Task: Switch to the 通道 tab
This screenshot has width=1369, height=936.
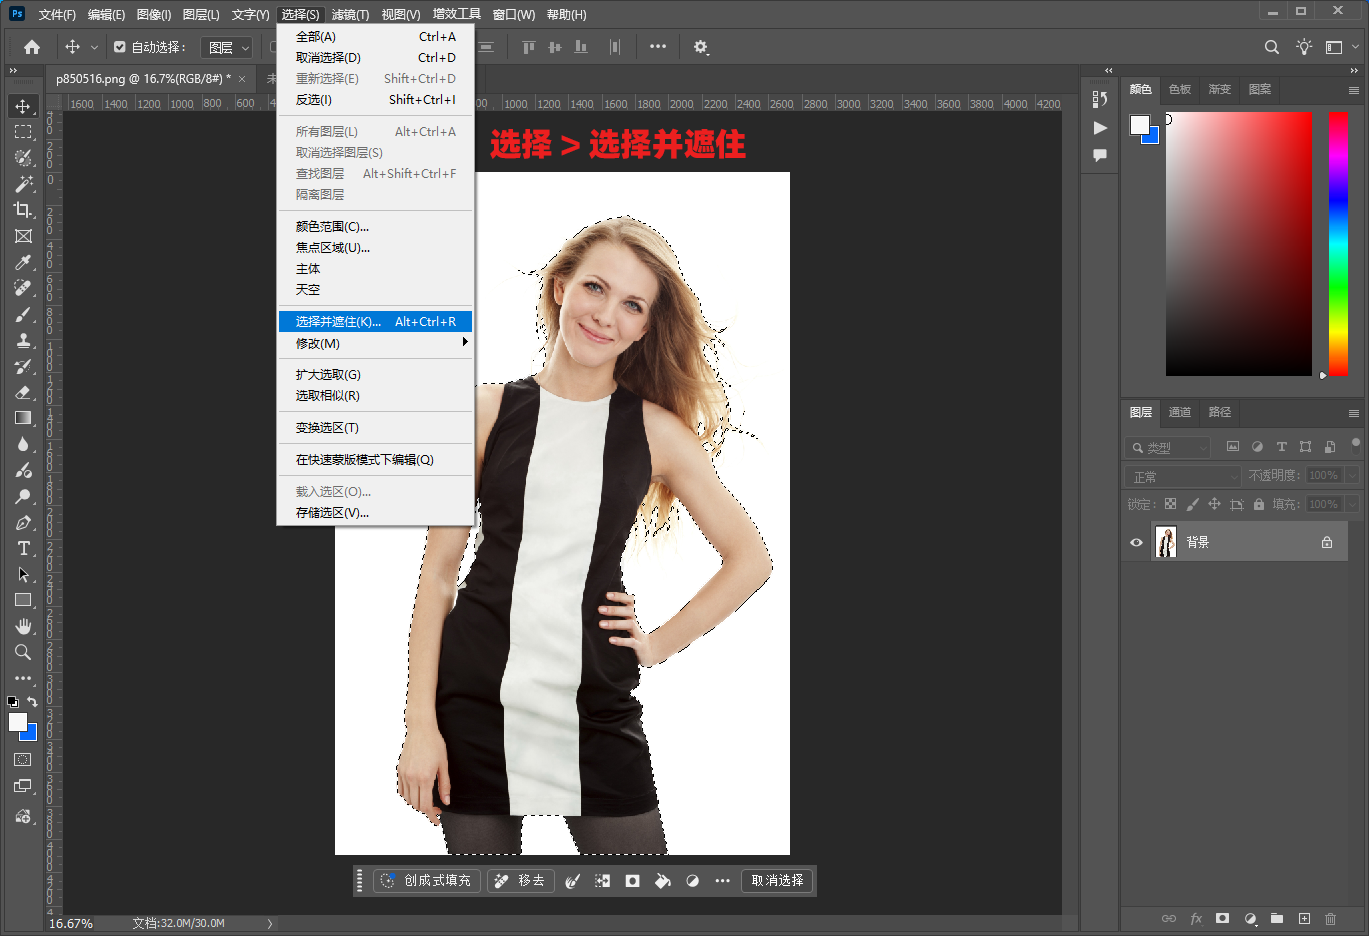Action: coord(1180,412)
